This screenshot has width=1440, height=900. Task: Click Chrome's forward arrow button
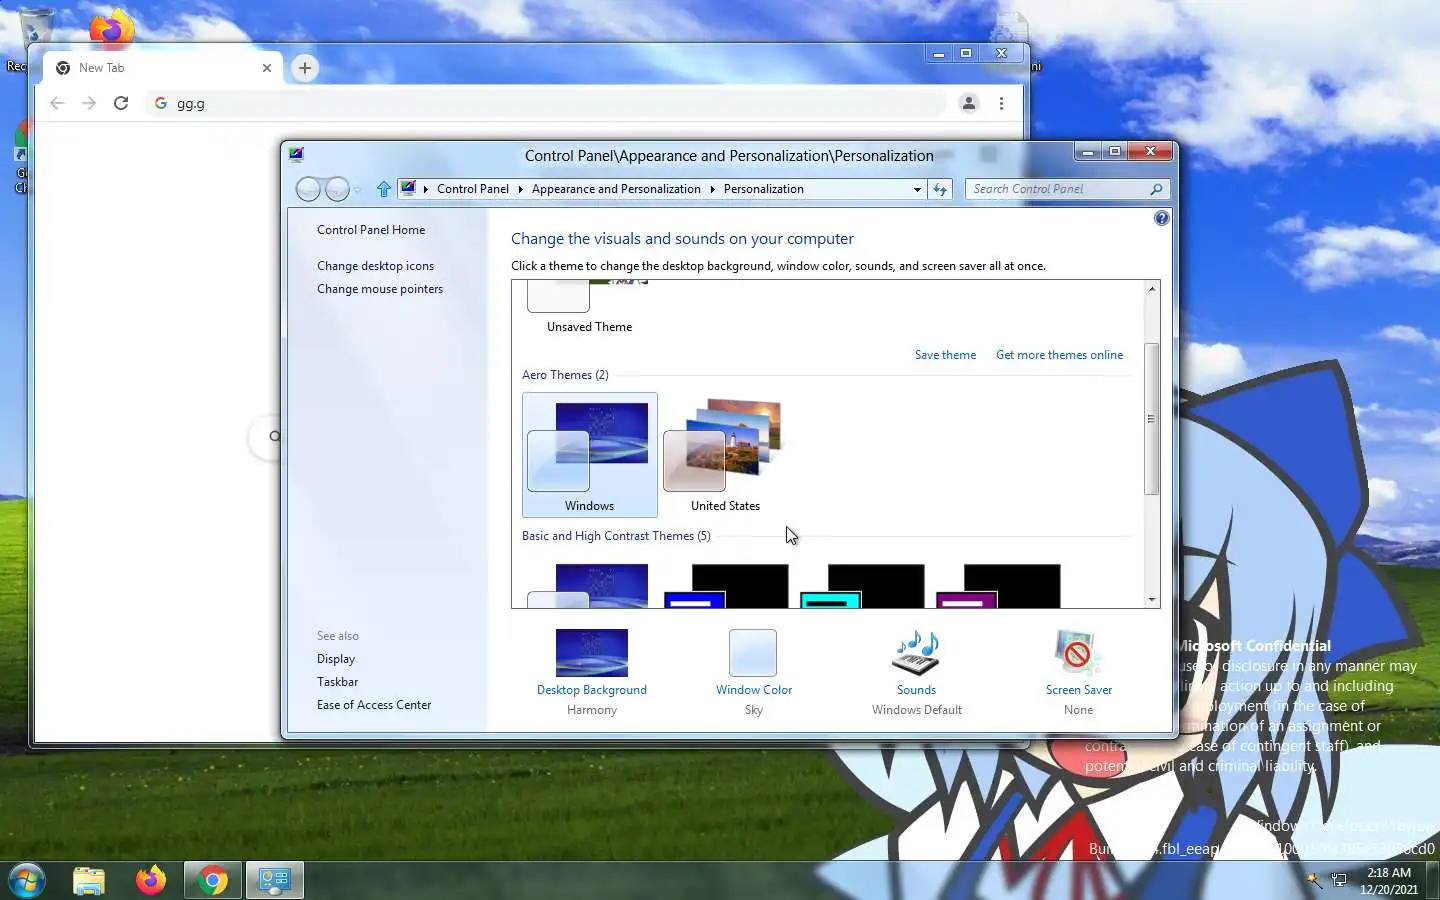coord(89,103)
